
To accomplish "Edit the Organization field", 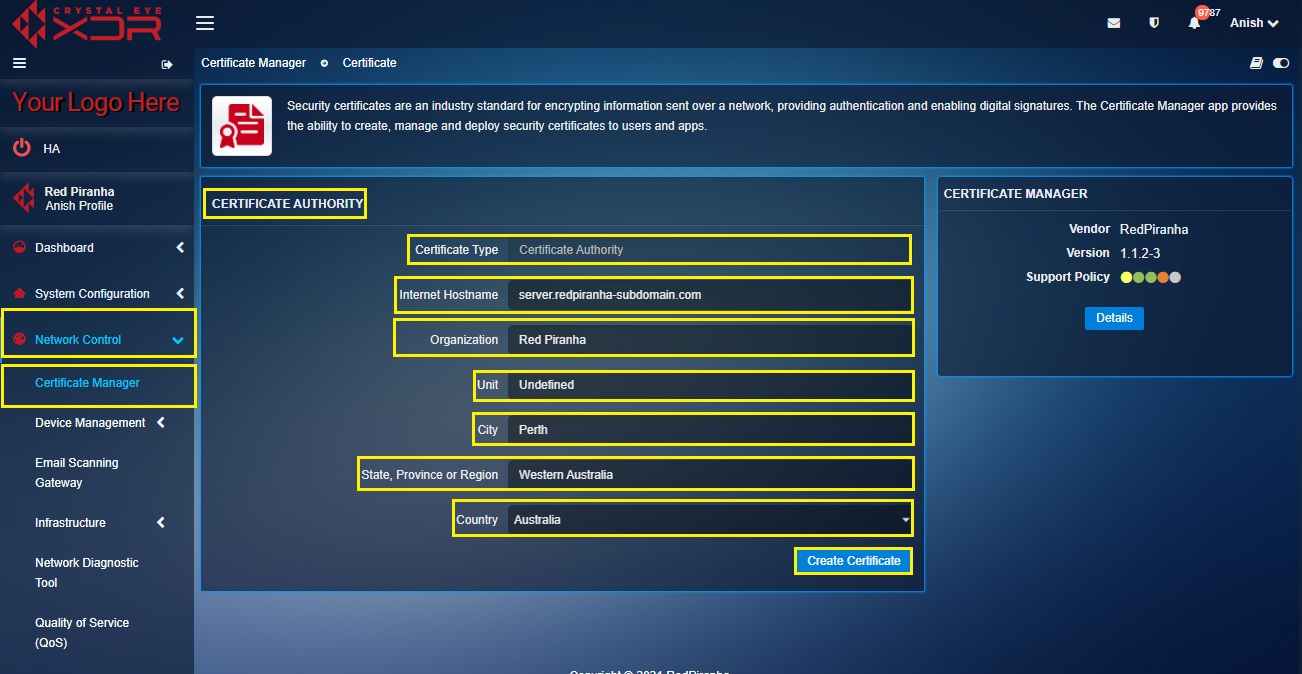I will pos(709,339).
